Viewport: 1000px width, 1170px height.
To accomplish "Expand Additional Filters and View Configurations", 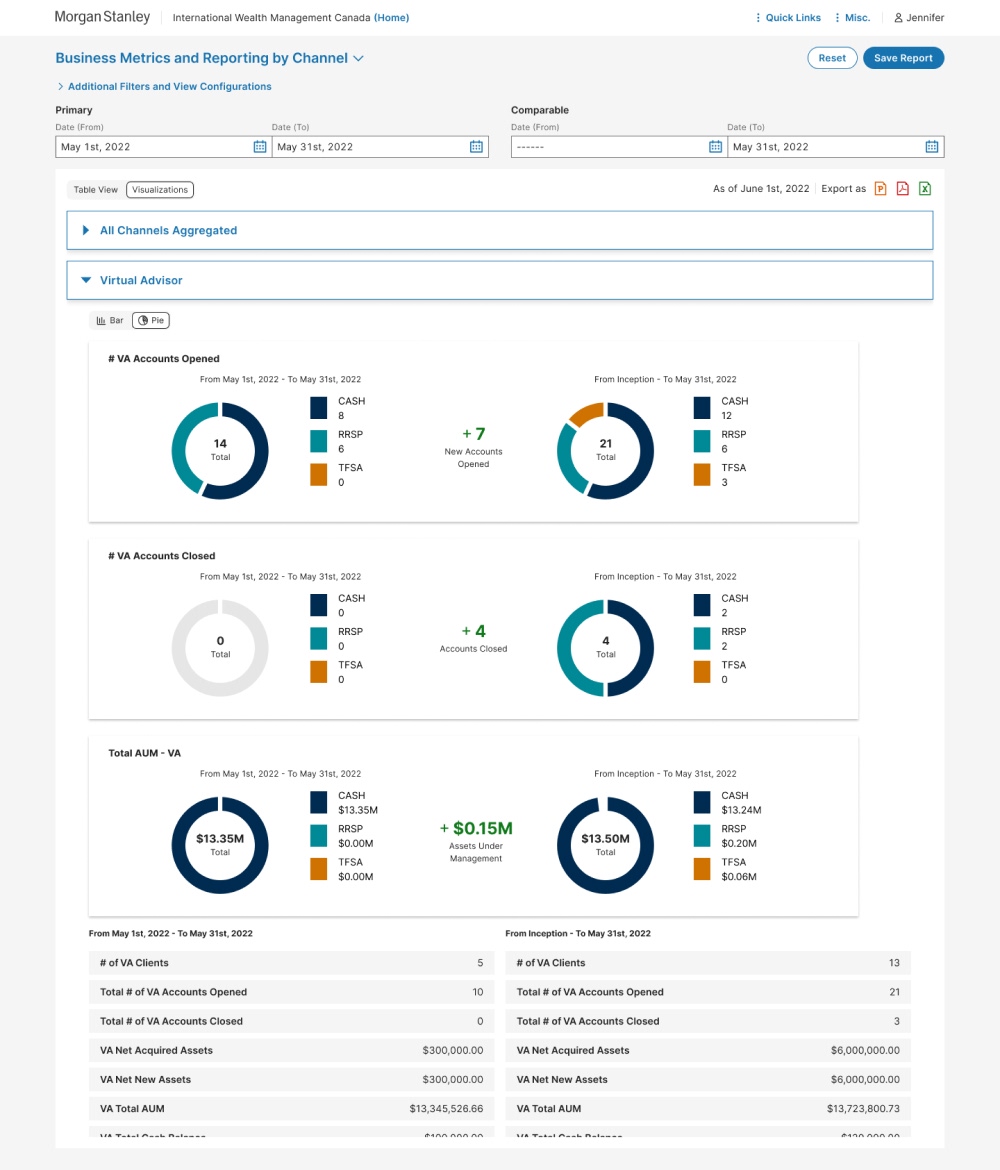I will [x=164, y=87].
